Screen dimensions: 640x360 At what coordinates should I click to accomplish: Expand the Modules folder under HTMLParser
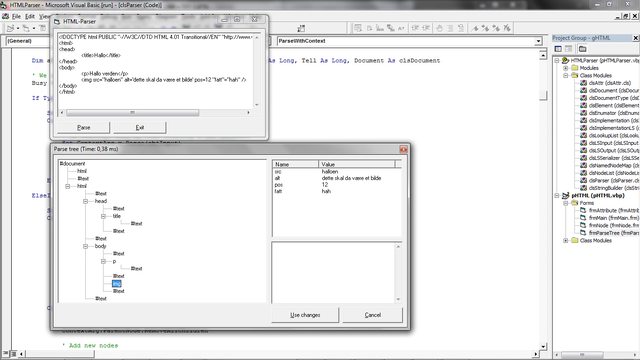click(x=566, y=68)
